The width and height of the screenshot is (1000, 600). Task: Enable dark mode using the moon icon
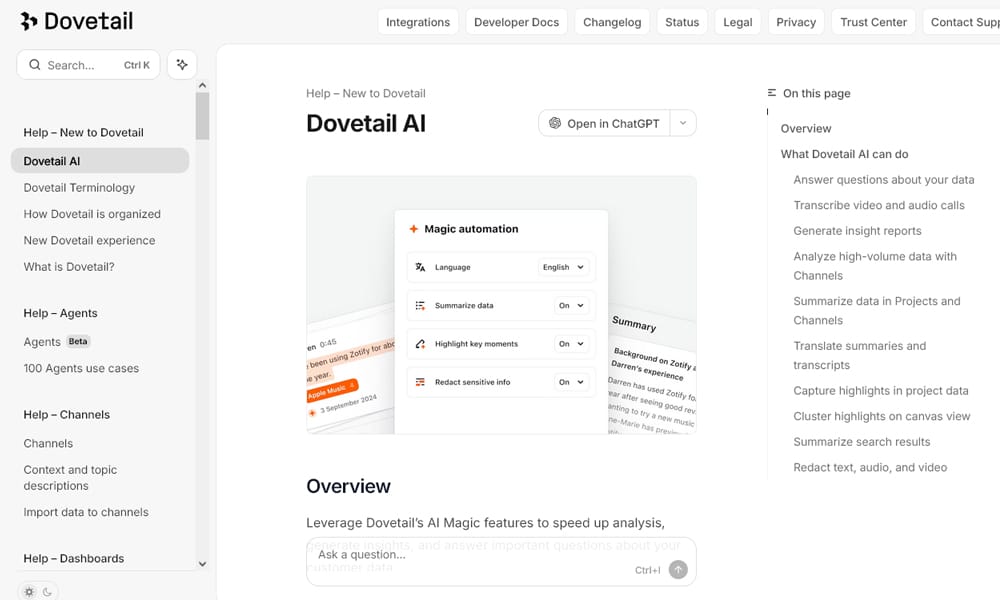pos(48,591)
